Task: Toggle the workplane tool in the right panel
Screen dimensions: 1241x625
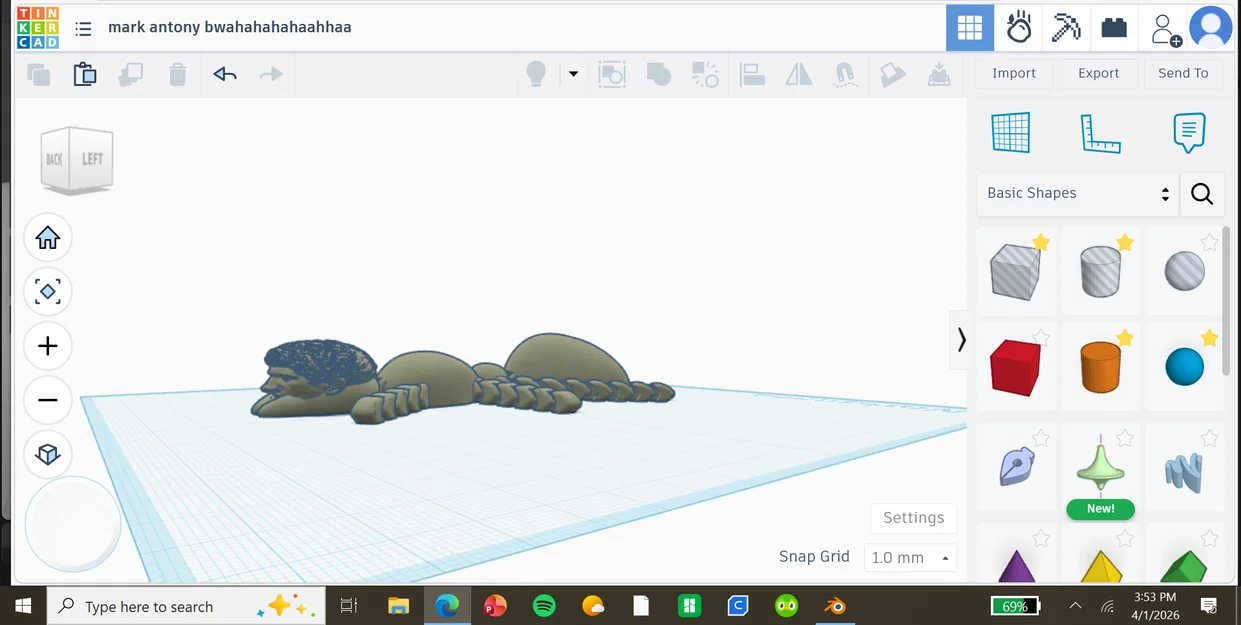Action: (1011, 133)
